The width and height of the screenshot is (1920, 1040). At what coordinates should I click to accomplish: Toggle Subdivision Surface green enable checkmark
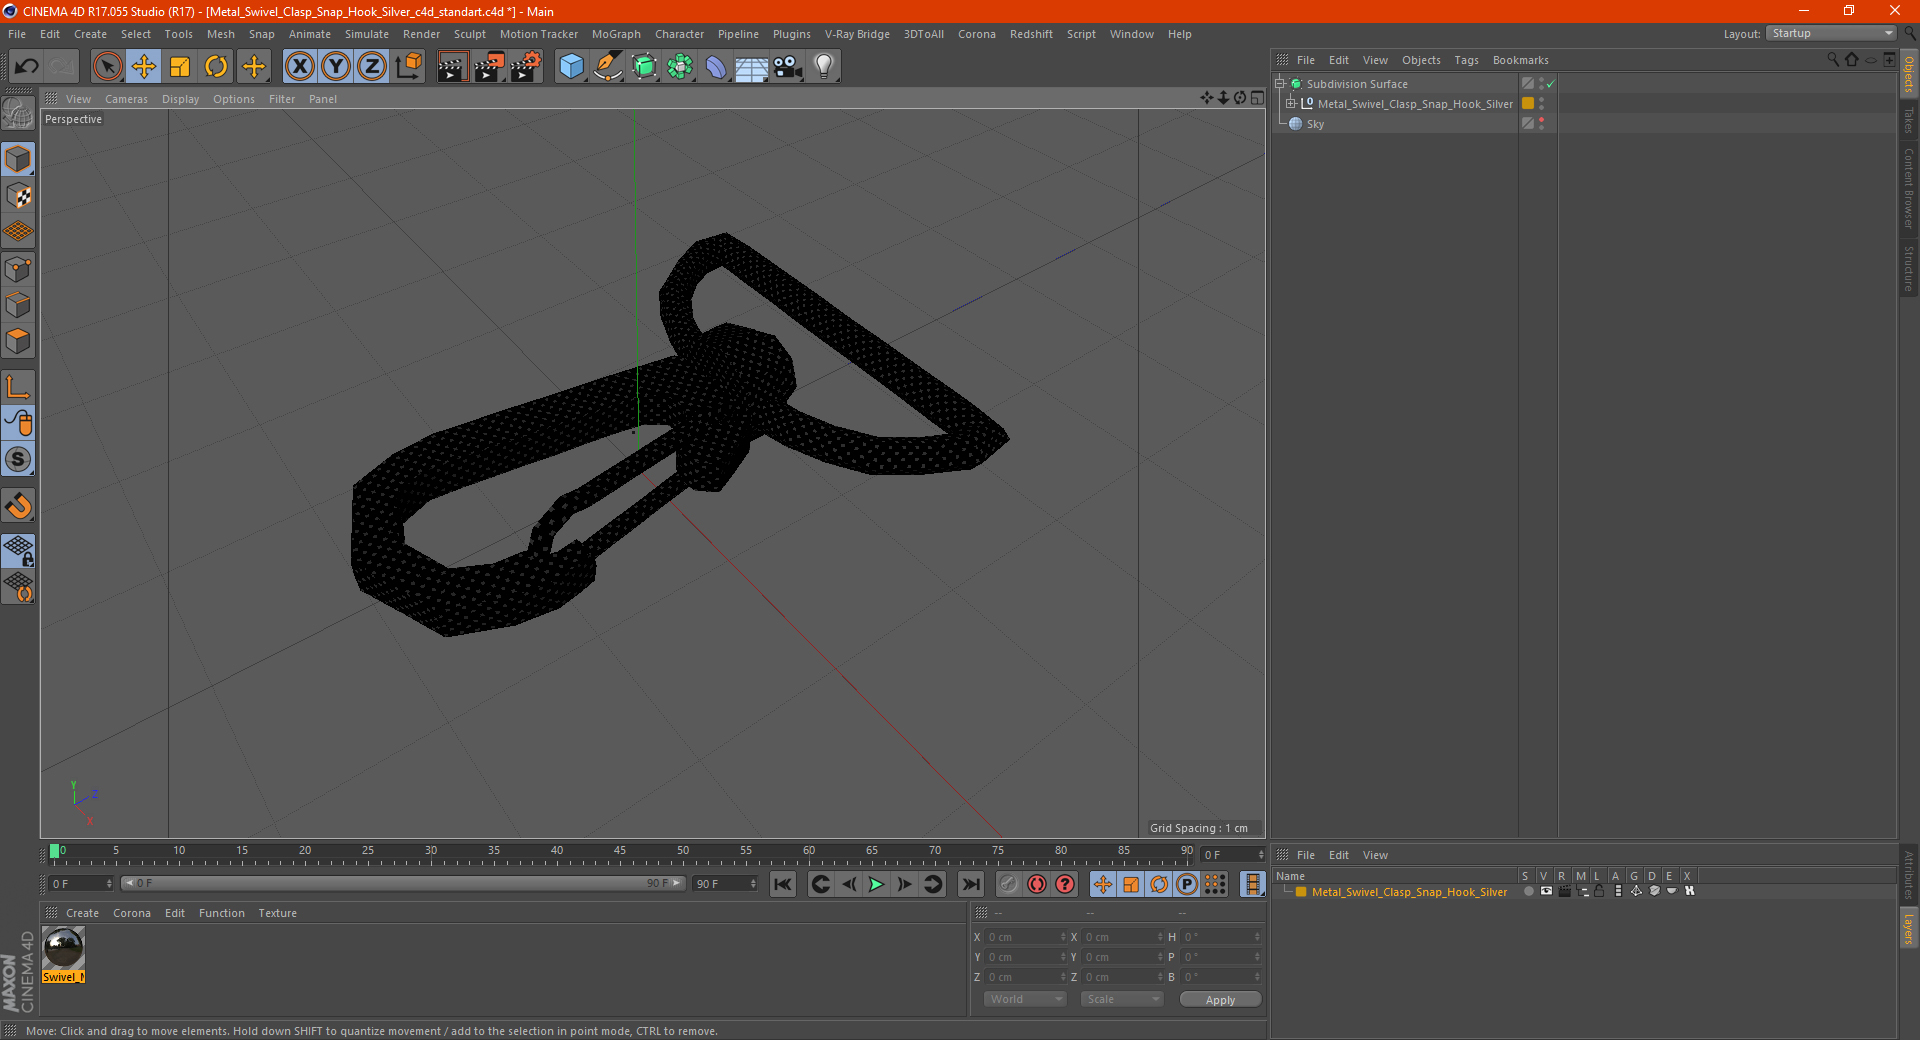pos(1550,84)
